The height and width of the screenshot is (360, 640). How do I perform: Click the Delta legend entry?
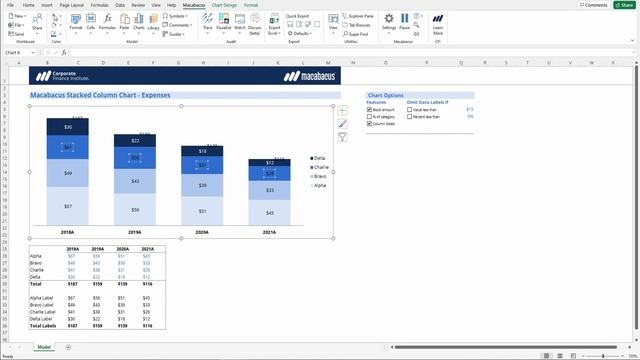pyautogui.click(x=318, y=158)
